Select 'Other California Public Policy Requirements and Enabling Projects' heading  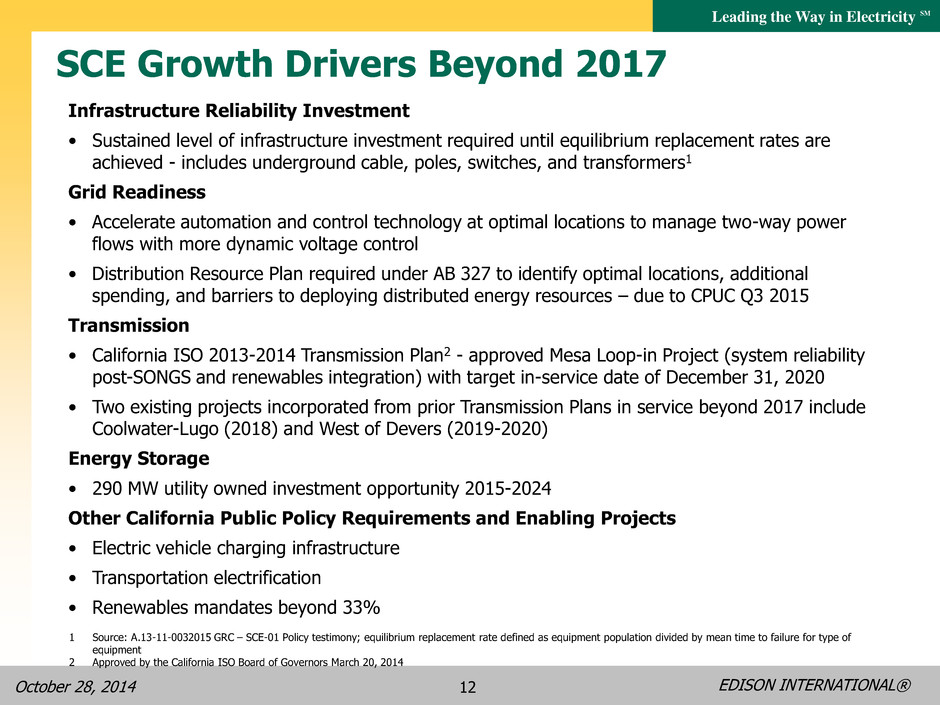click(x=372, y=518)
